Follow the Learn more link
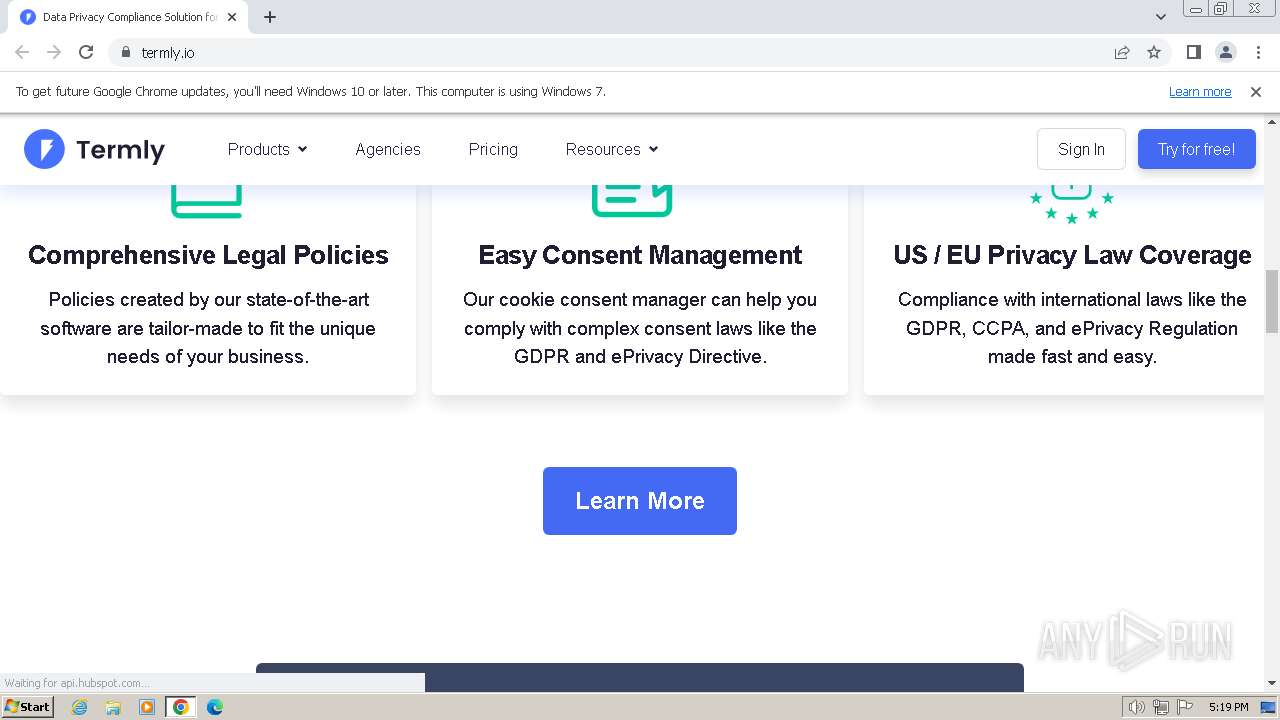Screen dimensions: 1280x720 1200,92
